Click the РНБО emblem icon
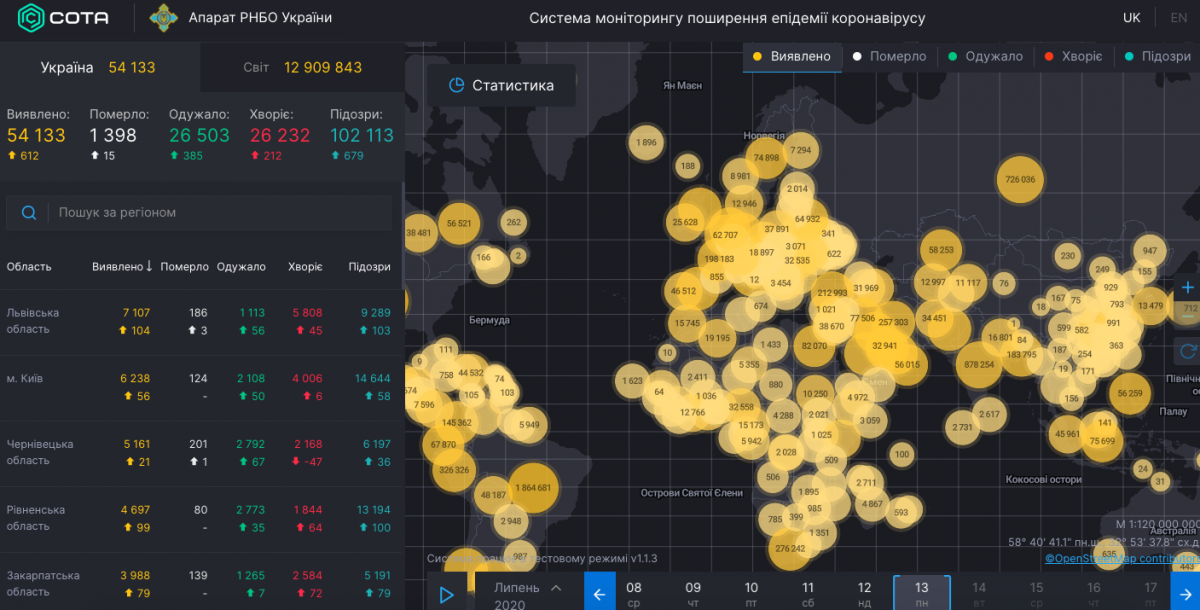The width and height of the screenshot is (1200, 610). [164, 18]
